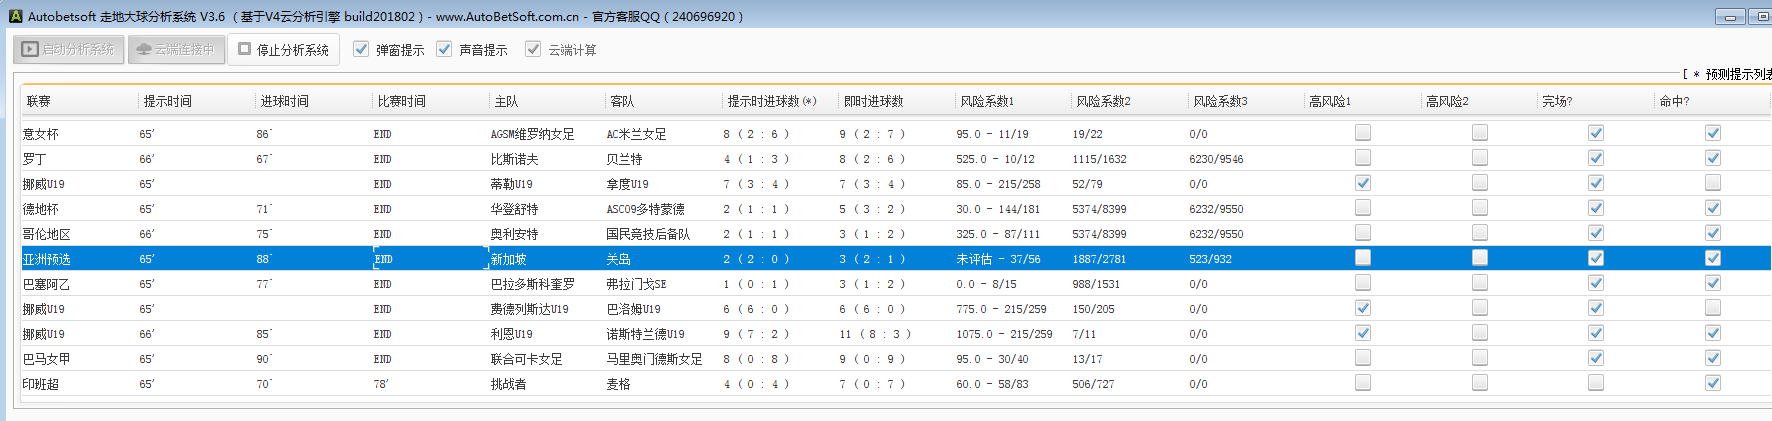Click the Autobetsoft app icon in title bar
This screenshot has height=421, width=1772.
pos(15,16)
